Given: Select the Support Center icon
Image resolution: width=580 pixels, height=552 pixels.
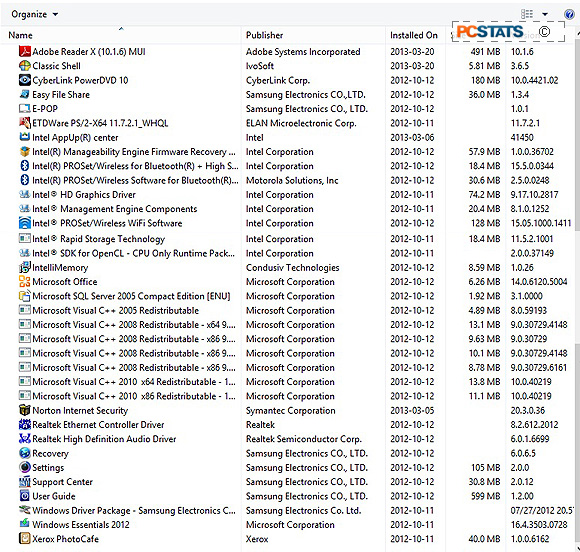Looking at the screenshot, I should pos(24,481).
